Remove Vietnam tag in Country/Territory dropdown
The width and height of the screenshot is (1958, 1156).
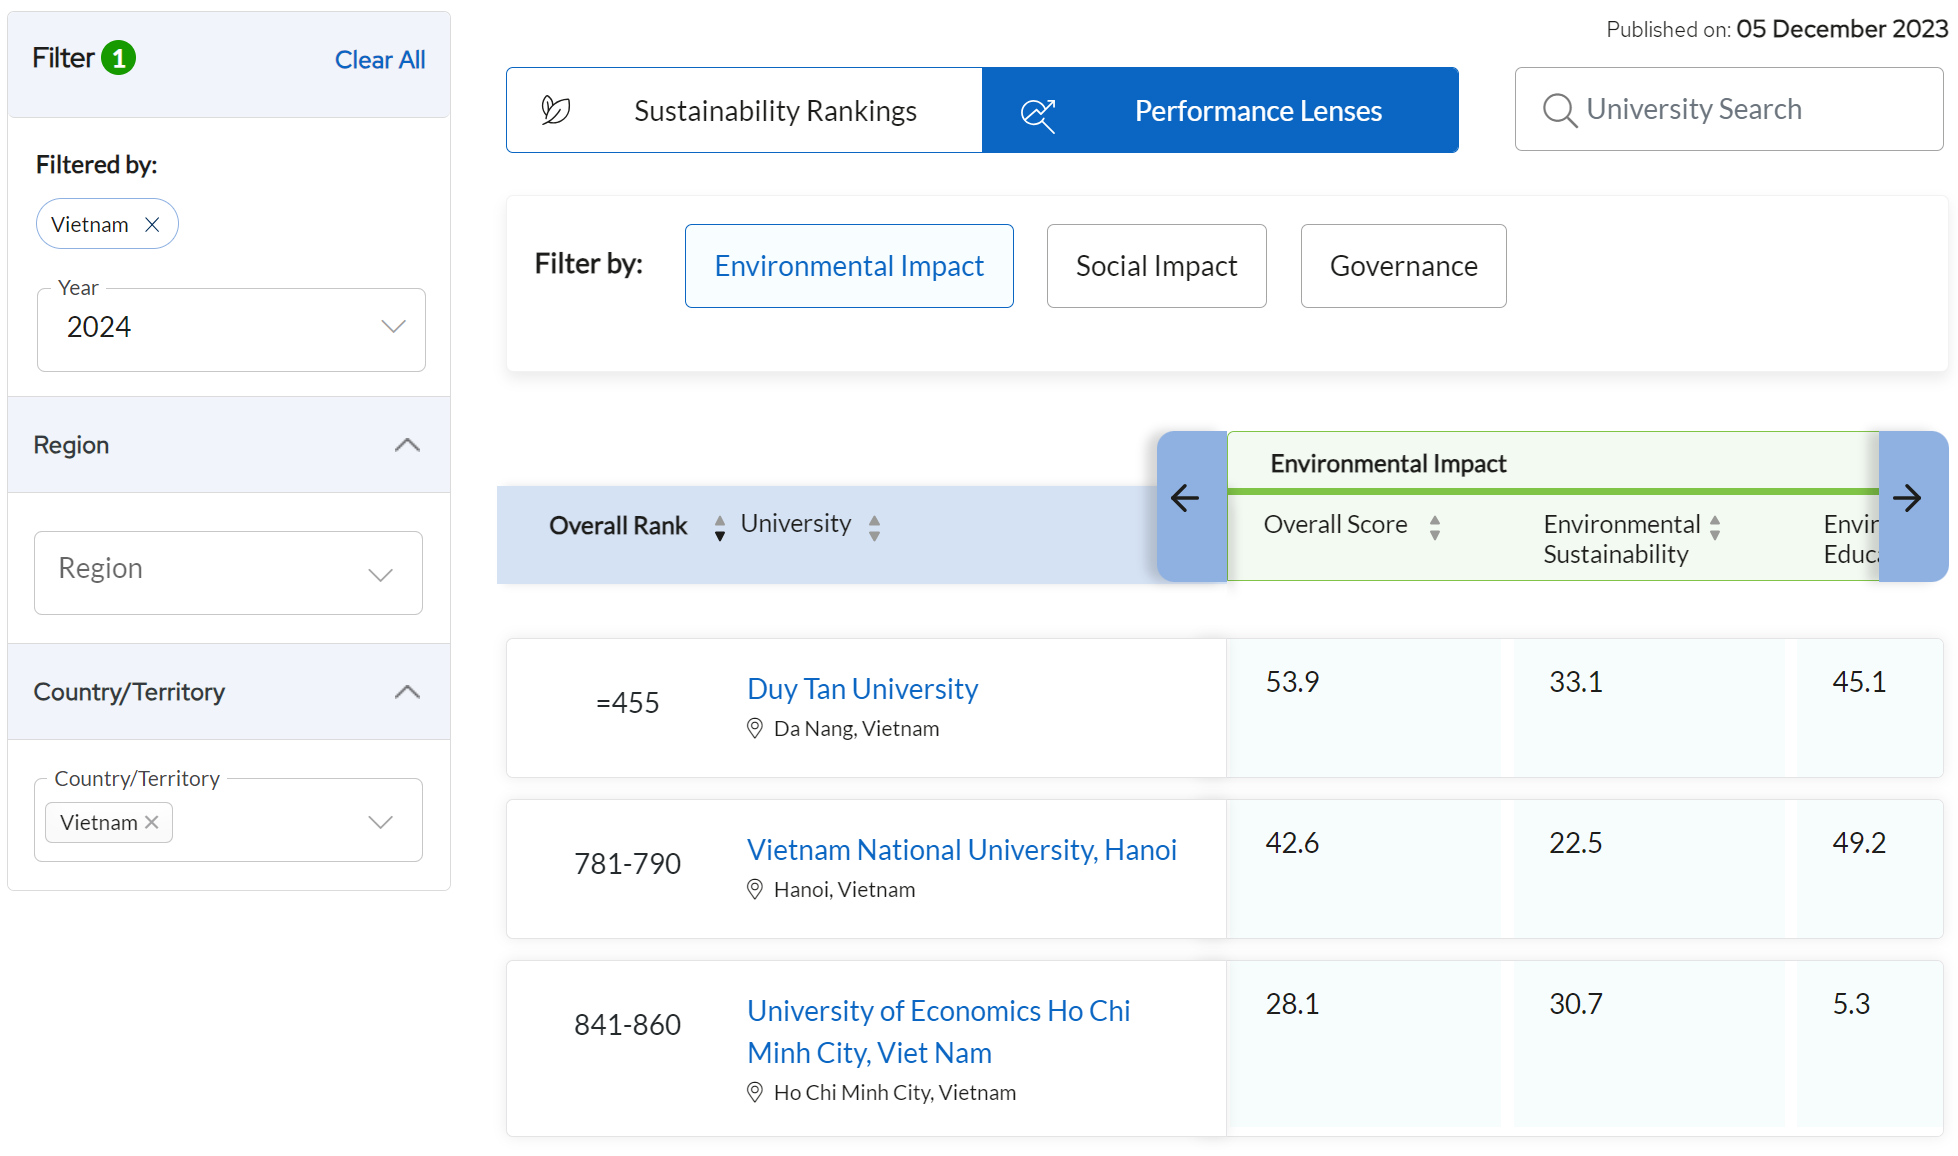(x=152, y=822)
